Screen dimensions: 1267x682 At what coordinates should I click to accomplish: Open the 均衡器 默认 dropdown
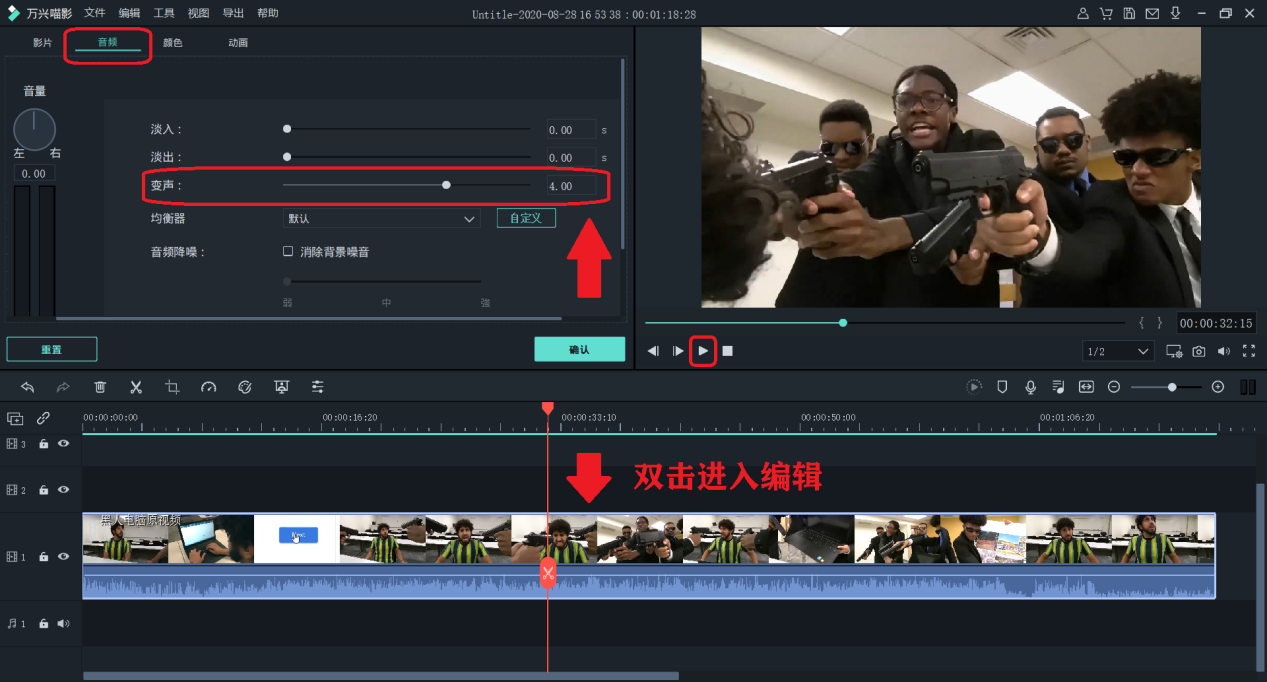pos(382,218)
